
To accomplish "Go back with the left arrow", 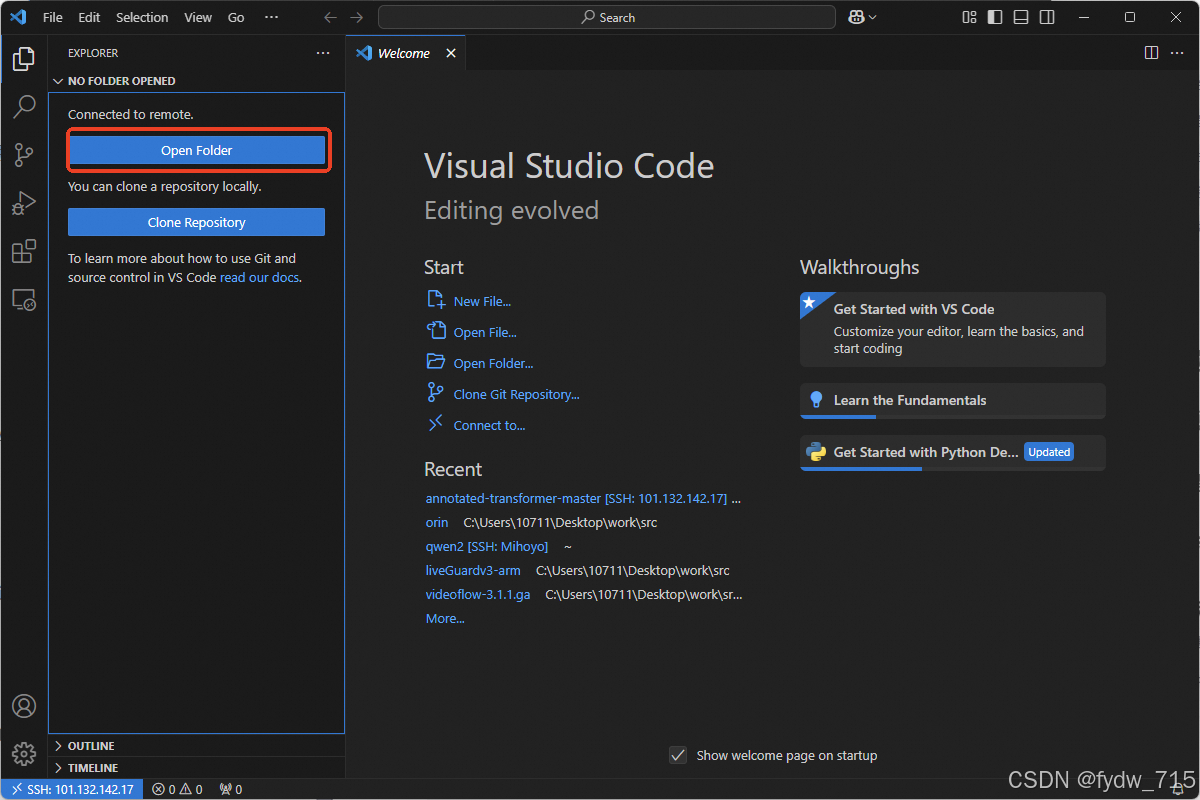I will tap(331, 17).
